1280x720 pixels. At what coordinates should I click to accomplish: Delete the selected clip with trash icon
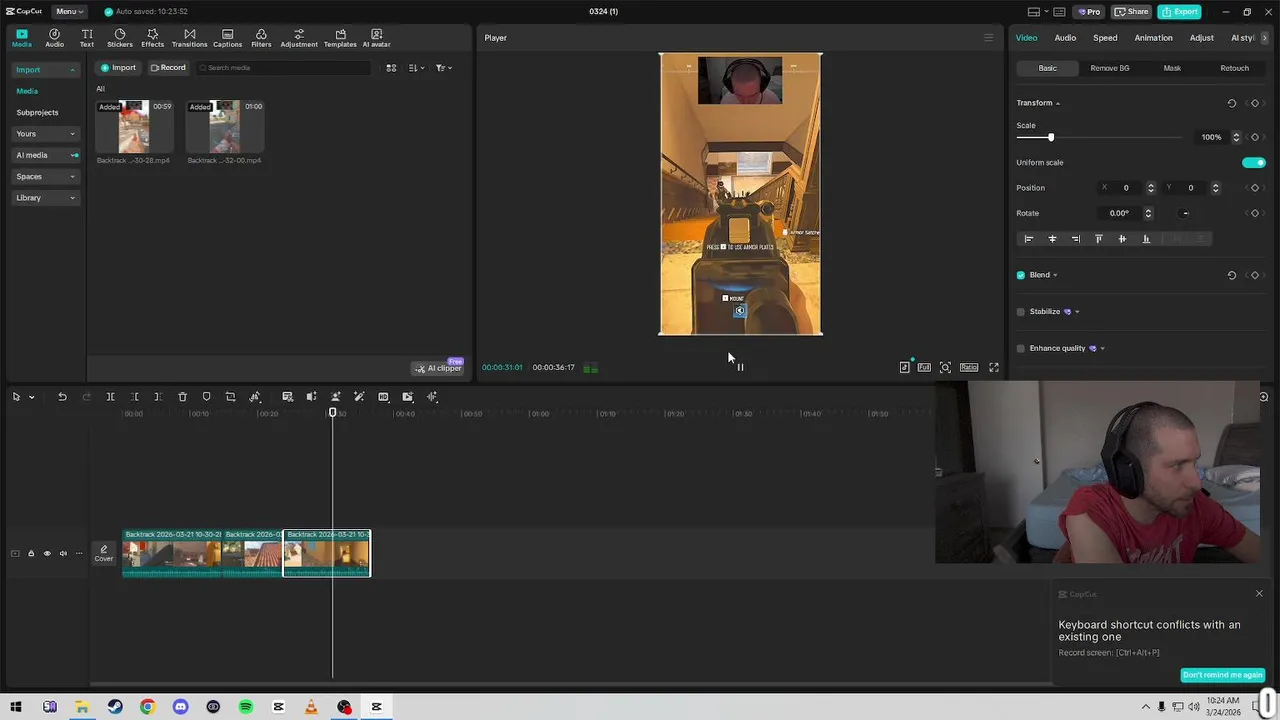pos(182,397)
